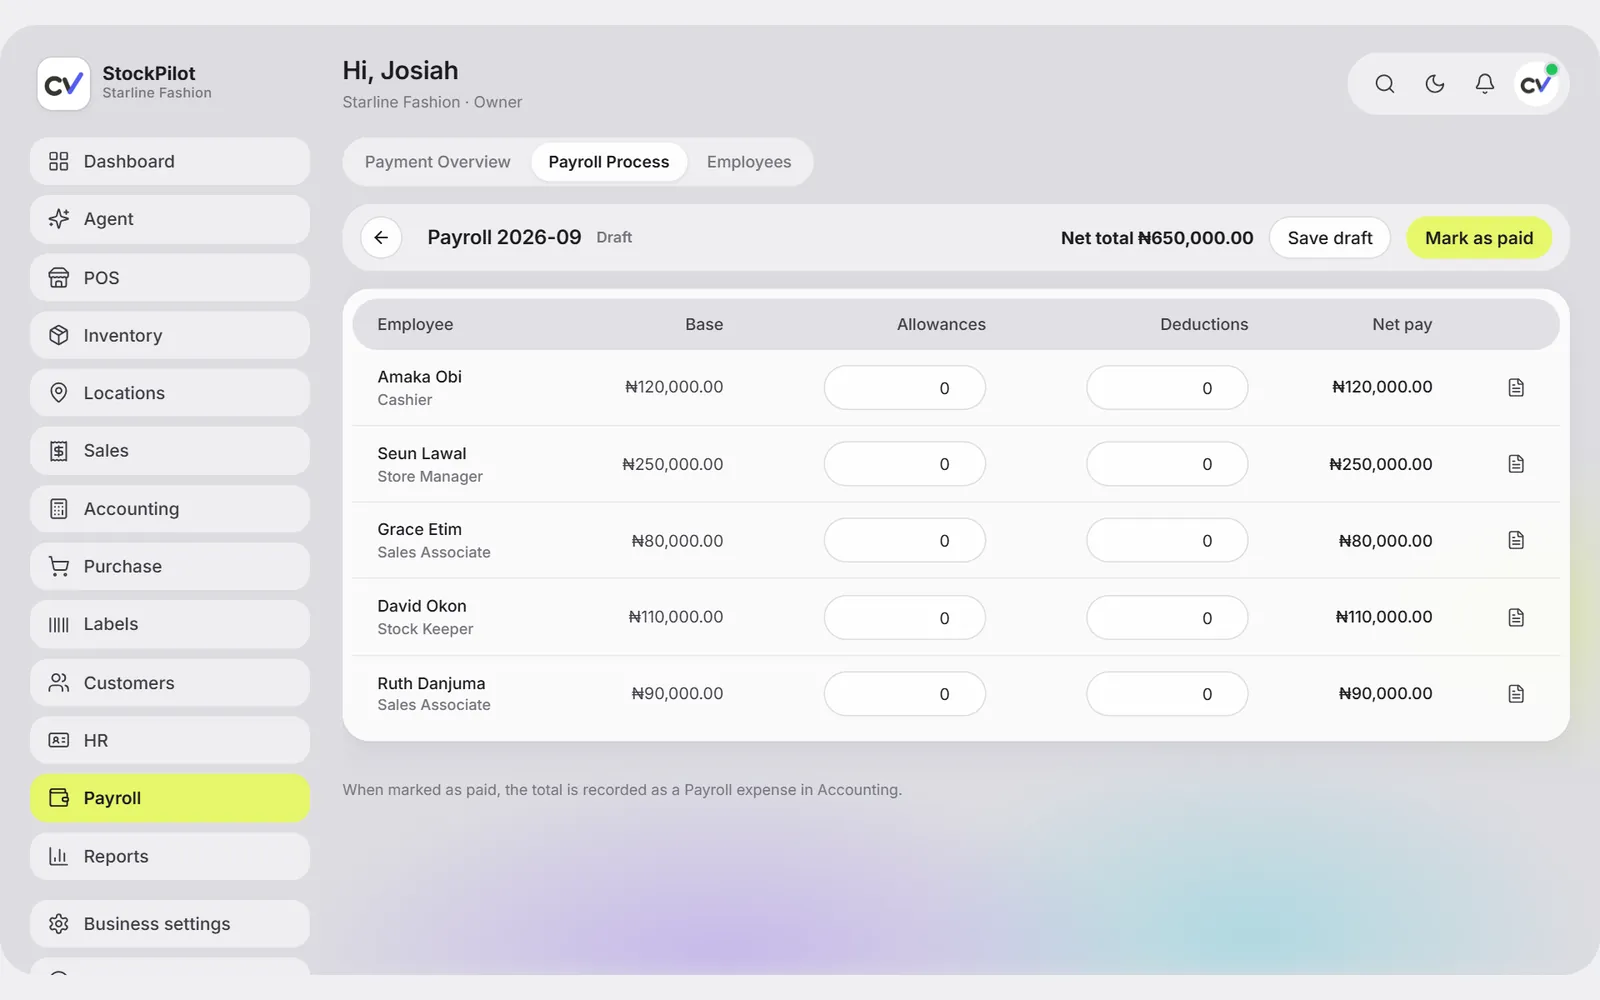Screen dimensions: 1600x1000
Task: Switch to the Employees tab
Action: [749, 162]
